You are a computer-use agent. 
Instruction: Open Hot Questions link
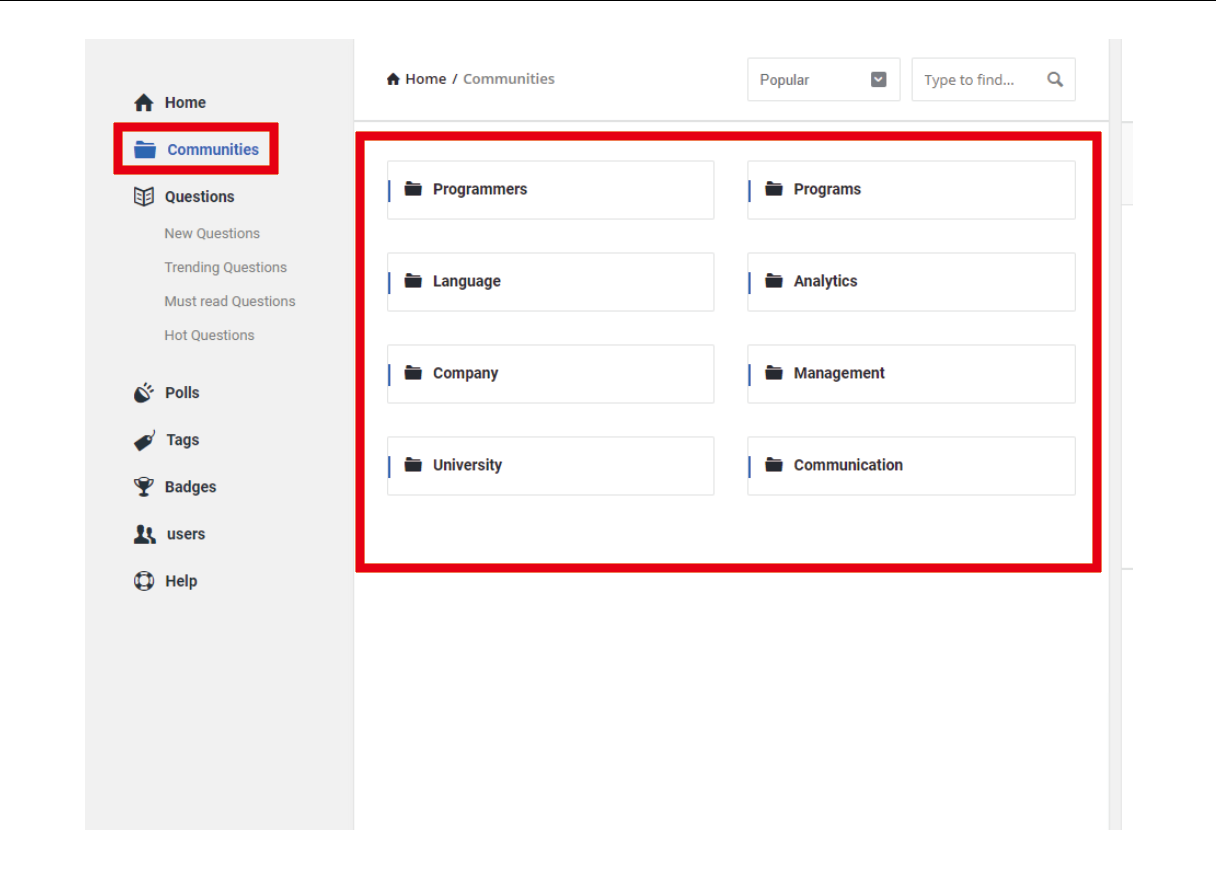click(x=209, y=335)
